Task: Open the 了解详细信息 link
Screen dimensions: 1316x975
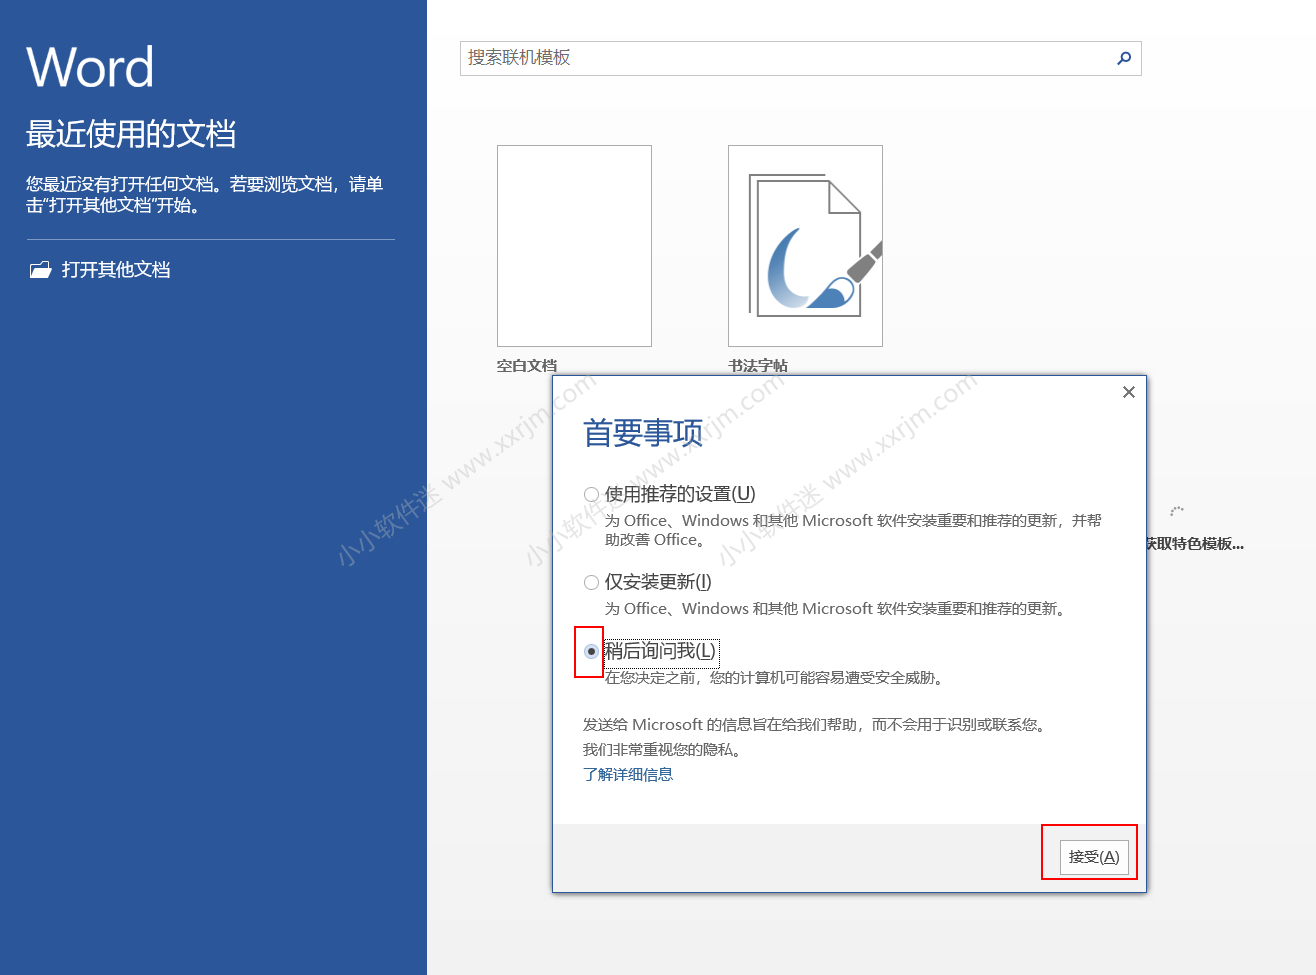Action: point(628,774)
